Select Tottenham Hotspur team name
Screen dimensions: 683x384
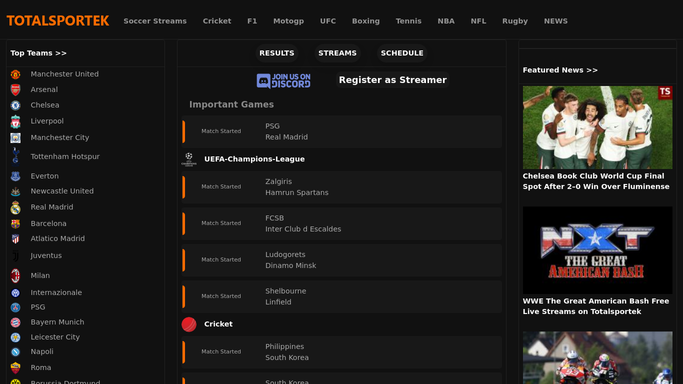pos(65,157)
